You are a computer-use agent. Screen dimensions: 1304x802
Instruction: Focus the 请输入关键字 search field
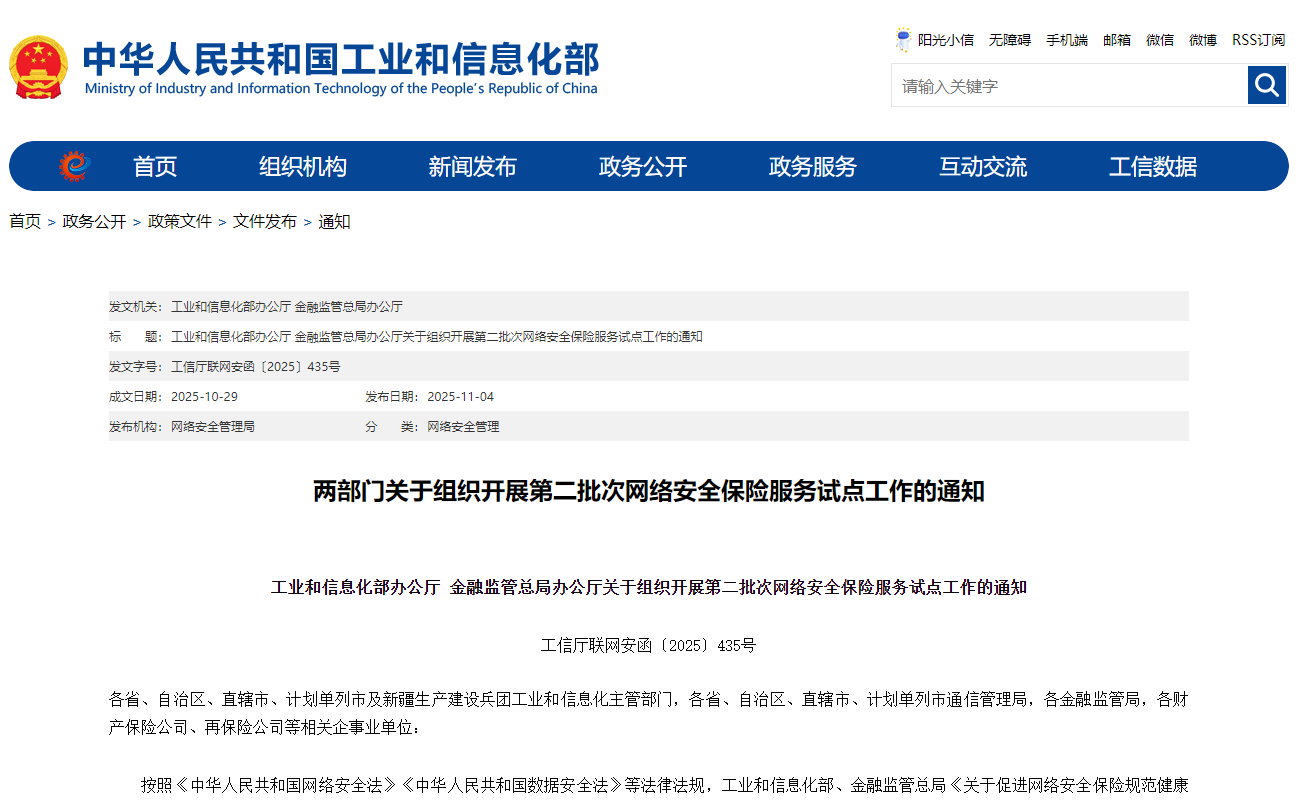(1068, 86)
